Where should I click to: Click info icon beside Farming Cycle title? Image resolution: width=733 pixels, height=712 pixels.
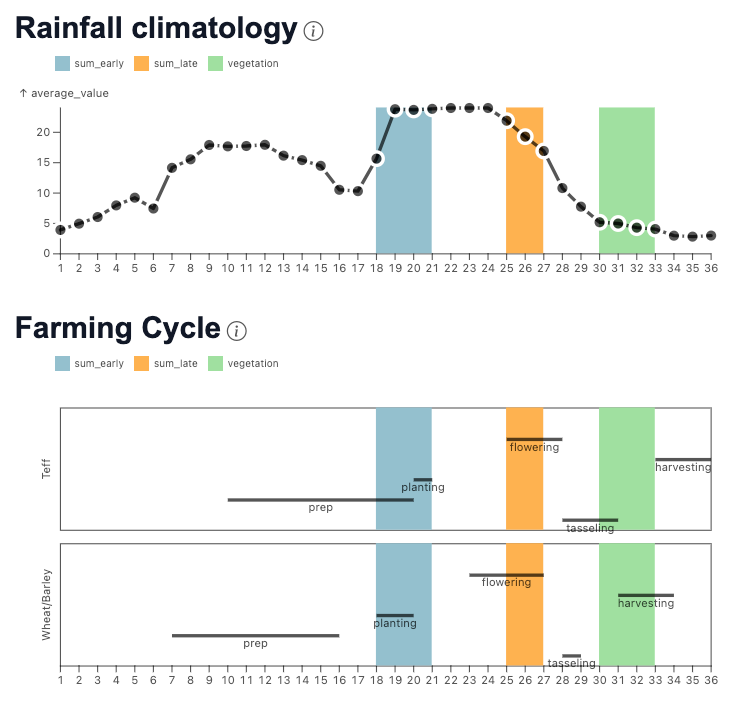click(236, 330)
